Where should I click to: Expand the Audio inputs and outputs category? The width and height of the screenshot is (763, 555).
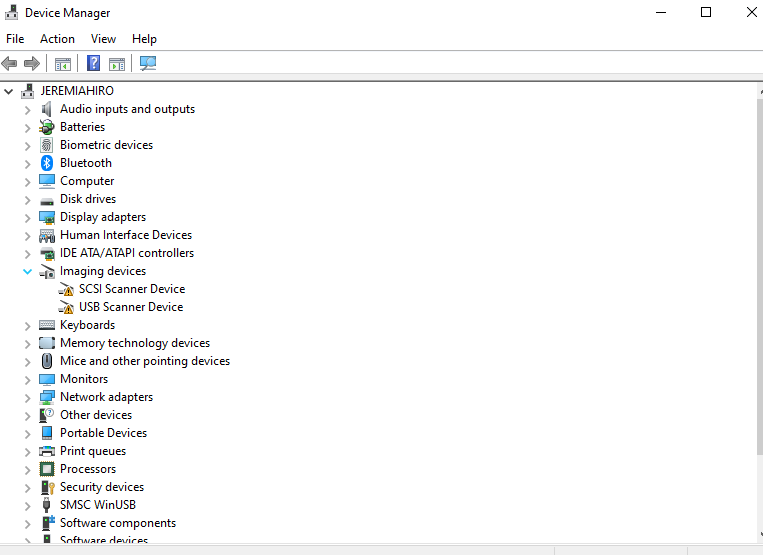28,110
